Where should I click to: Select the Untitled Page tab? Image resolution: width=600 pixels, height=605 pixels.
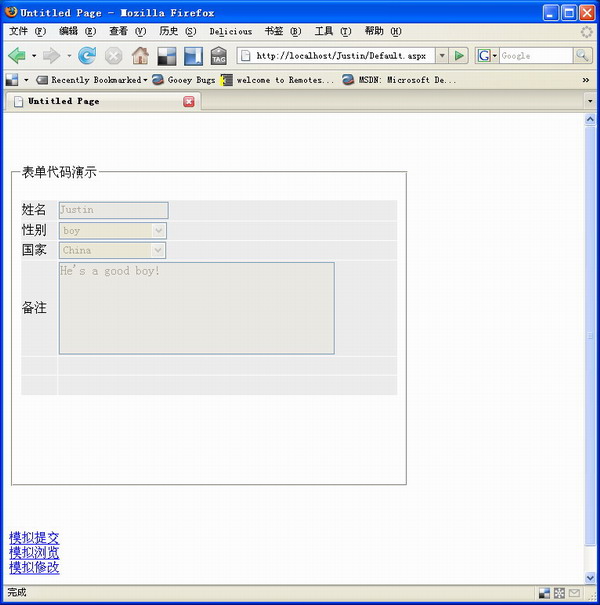tap(103, 101)
